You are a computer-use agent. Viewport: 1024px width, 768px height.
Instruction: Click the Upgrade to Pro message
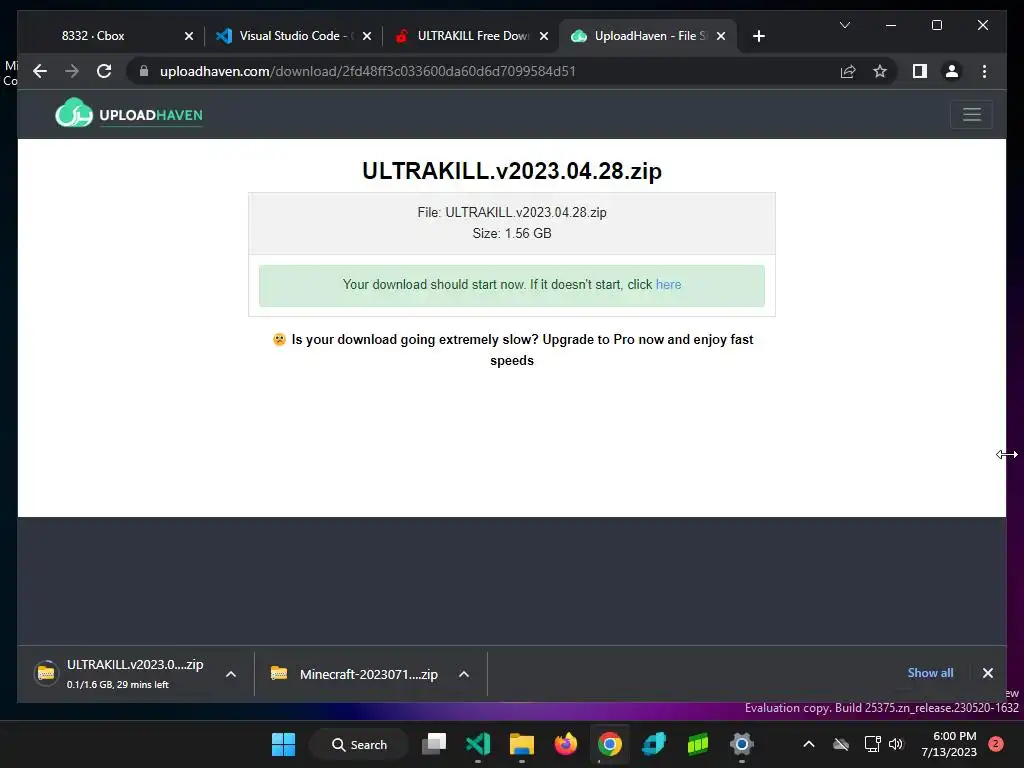coord(512,350)
